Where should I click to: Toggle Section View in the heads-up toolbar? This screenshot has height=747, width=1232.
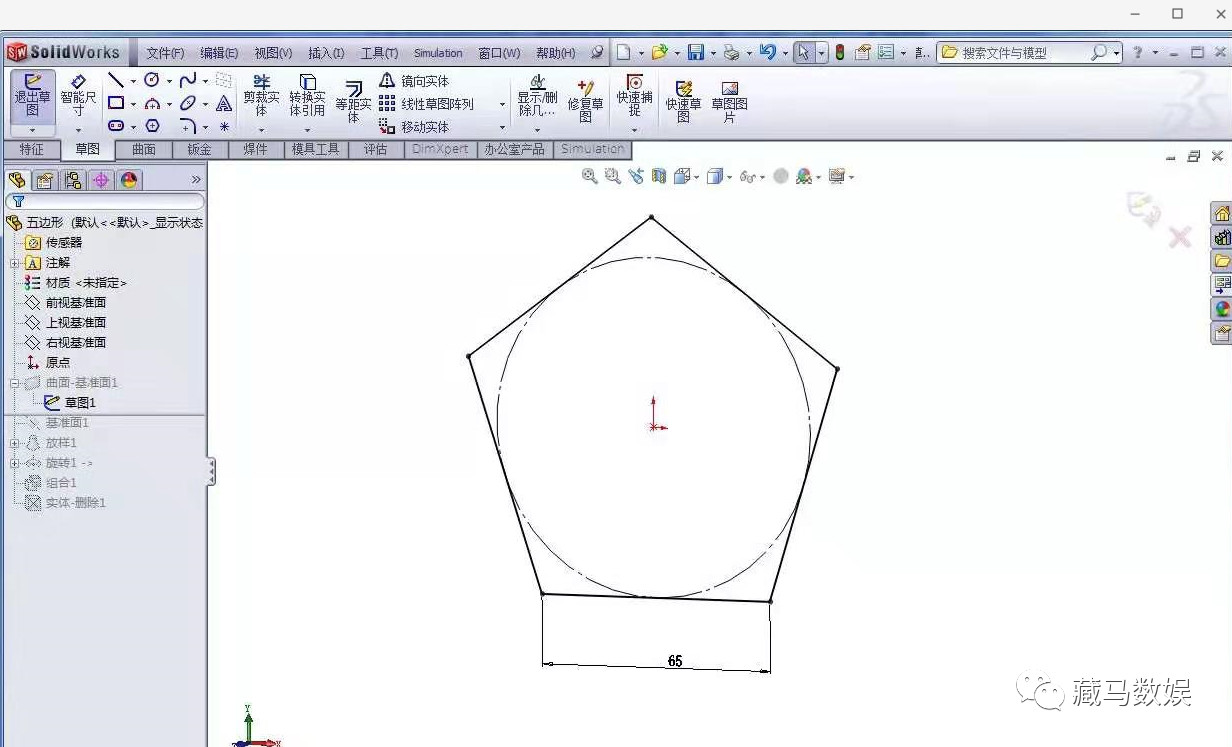point(659,176)
